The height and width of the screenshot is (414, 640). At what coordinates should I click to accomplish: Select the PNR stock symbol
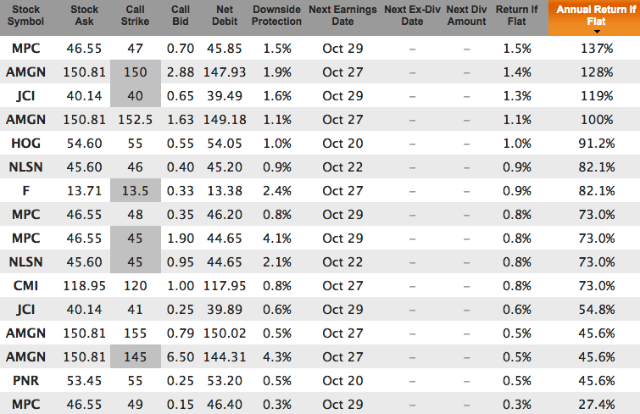tap(26, 381)
